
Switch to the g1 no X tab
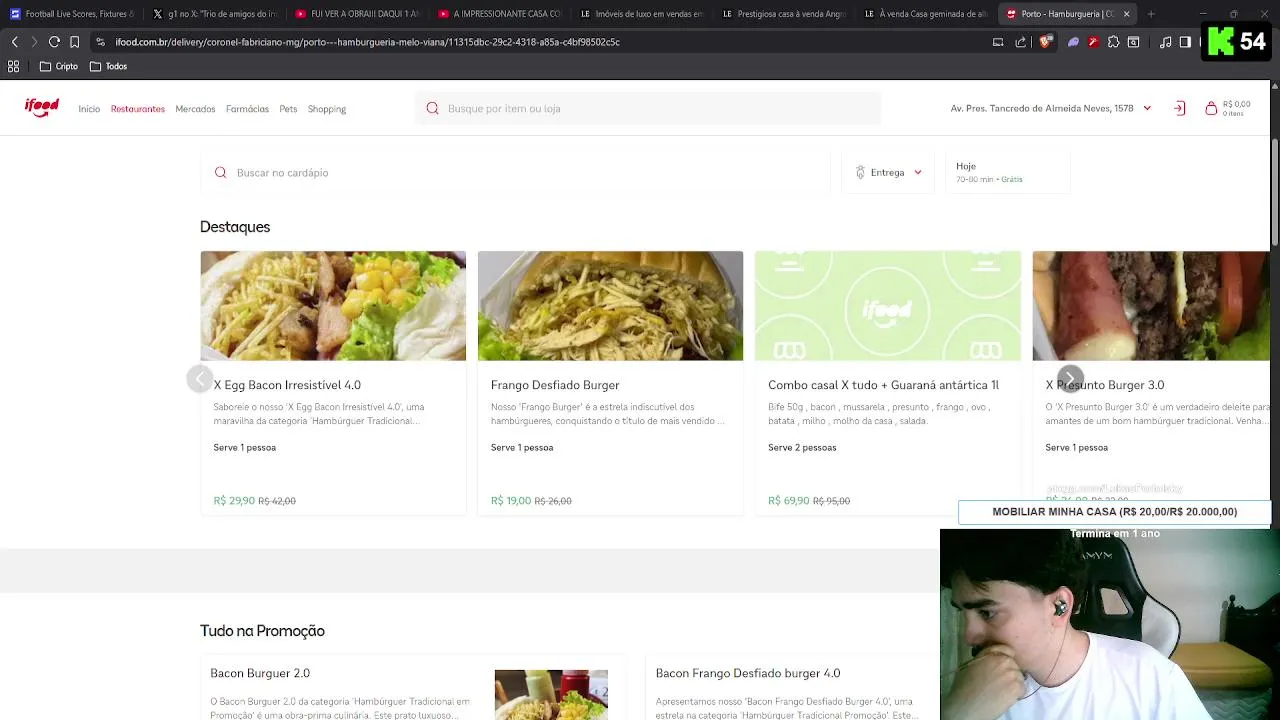pos(215,14)
